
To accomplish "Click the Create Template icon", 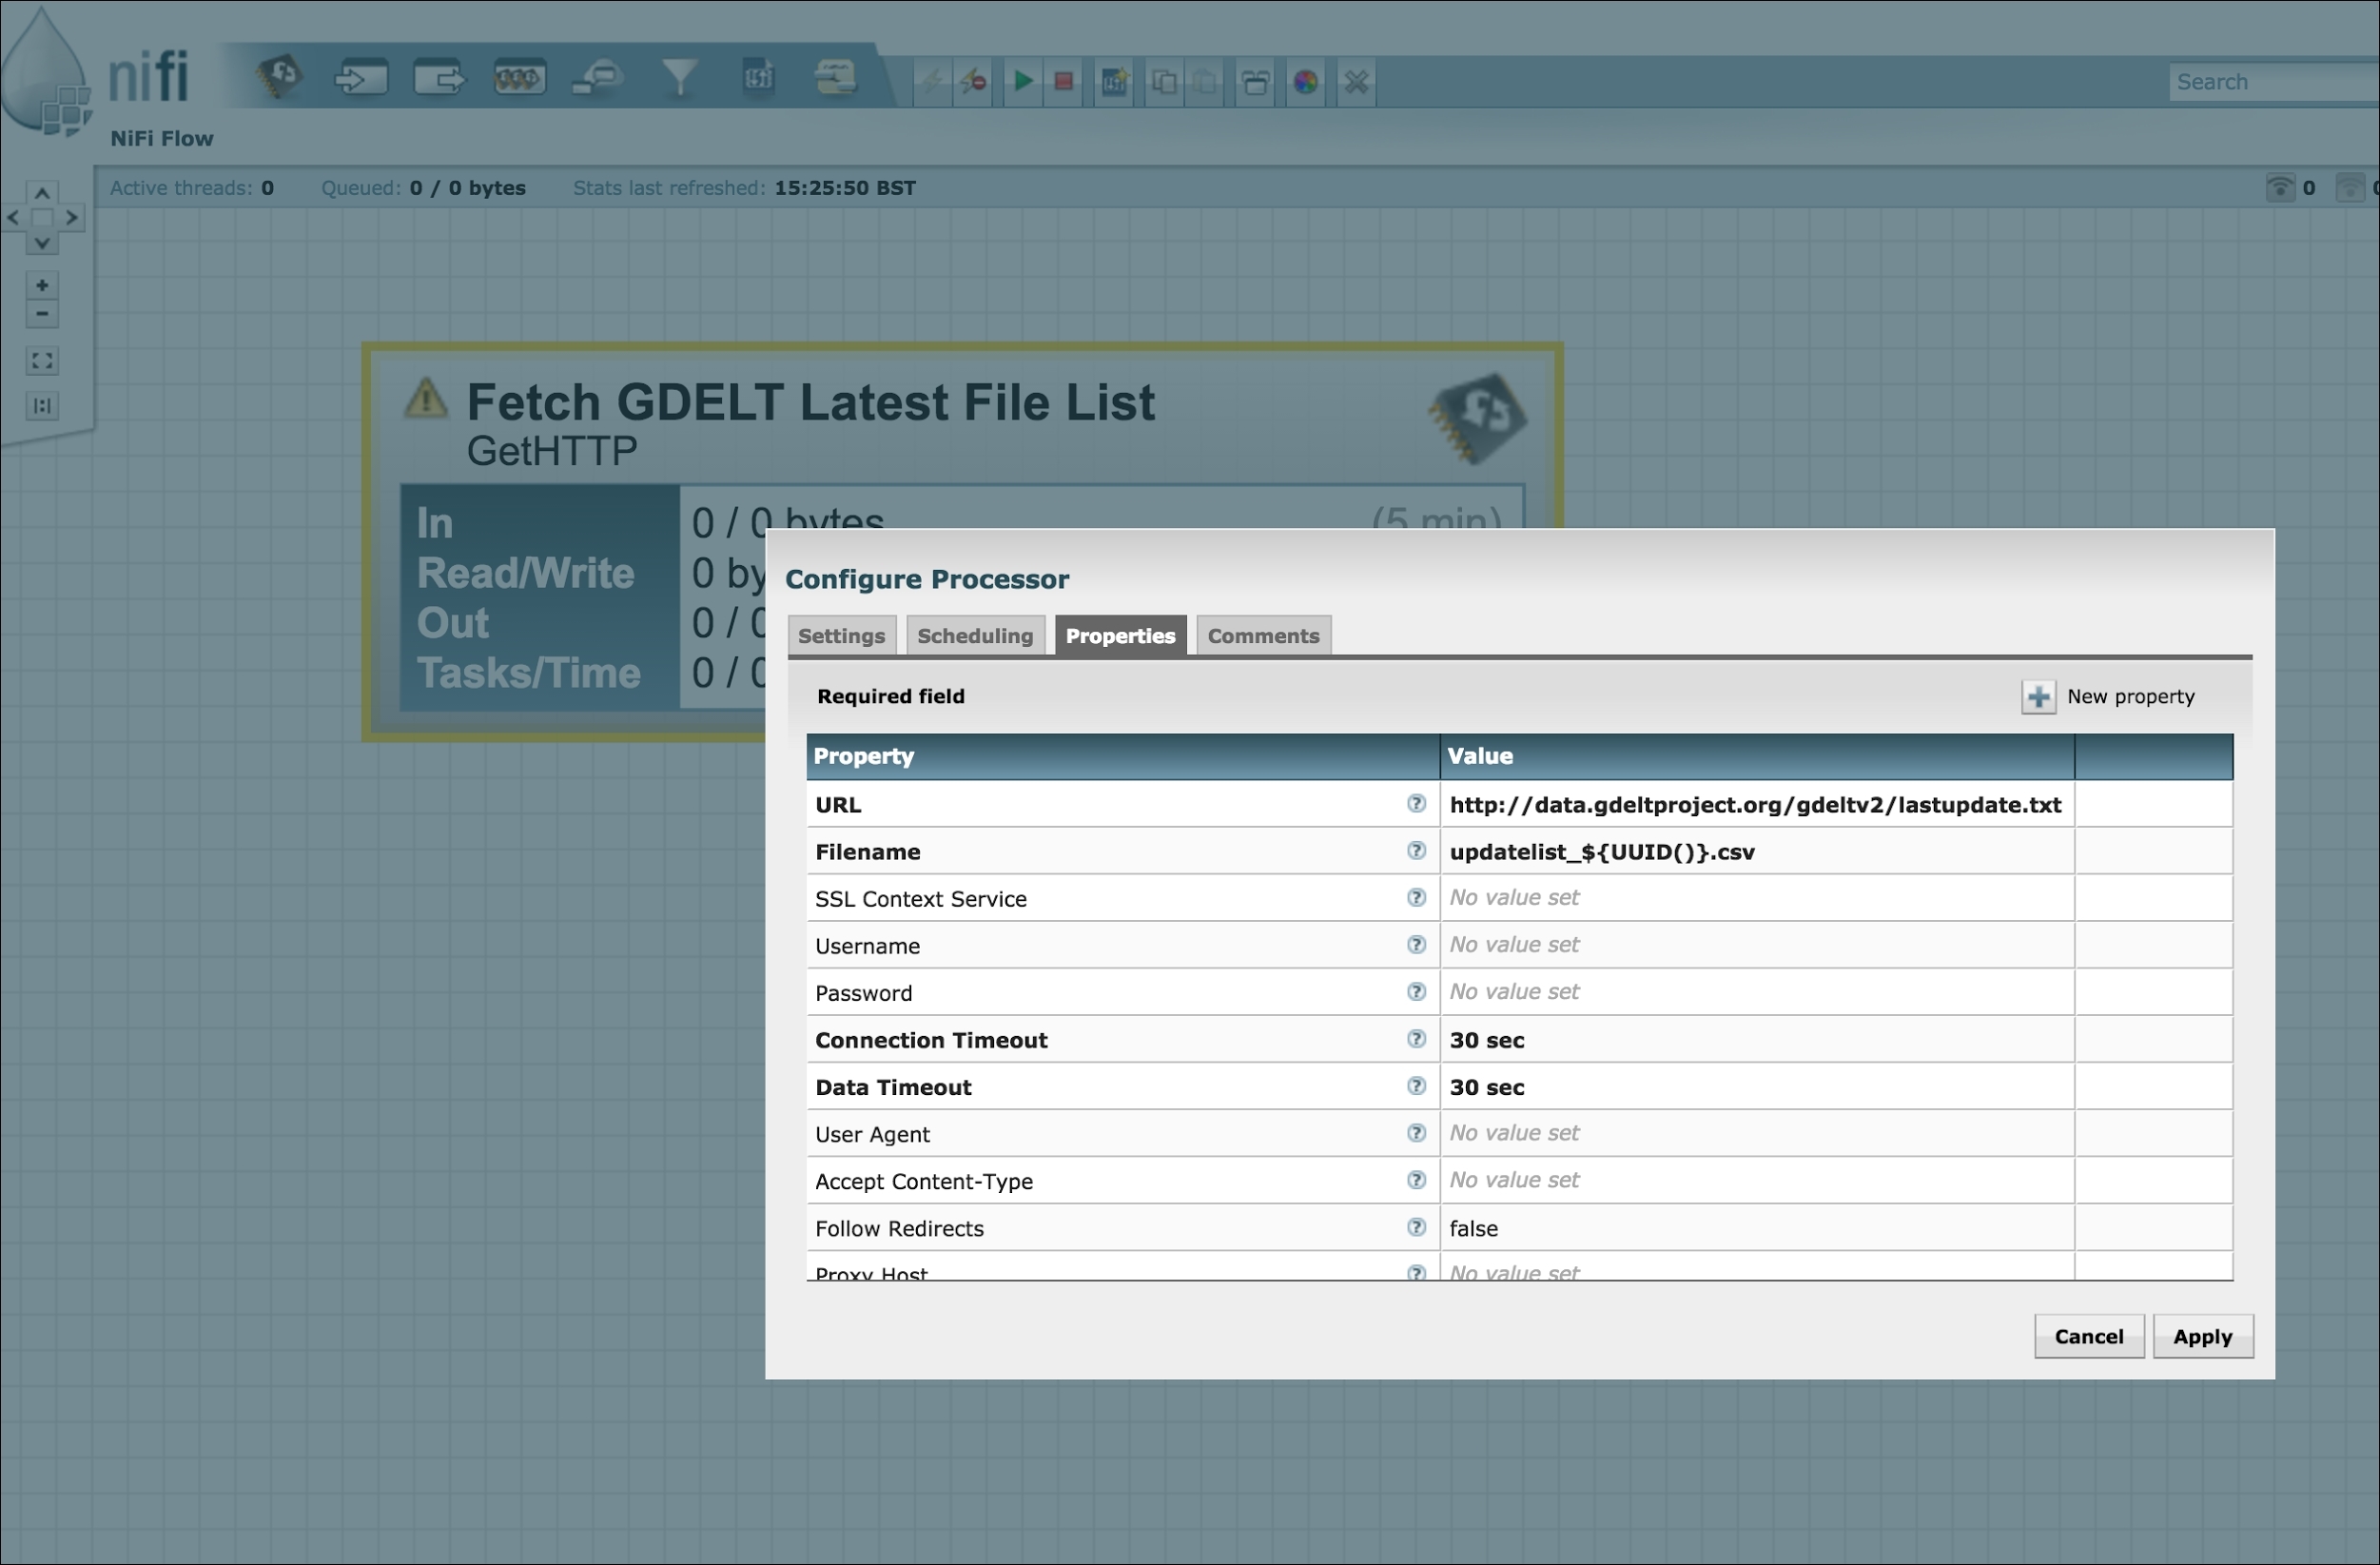I will (1114, 81).
